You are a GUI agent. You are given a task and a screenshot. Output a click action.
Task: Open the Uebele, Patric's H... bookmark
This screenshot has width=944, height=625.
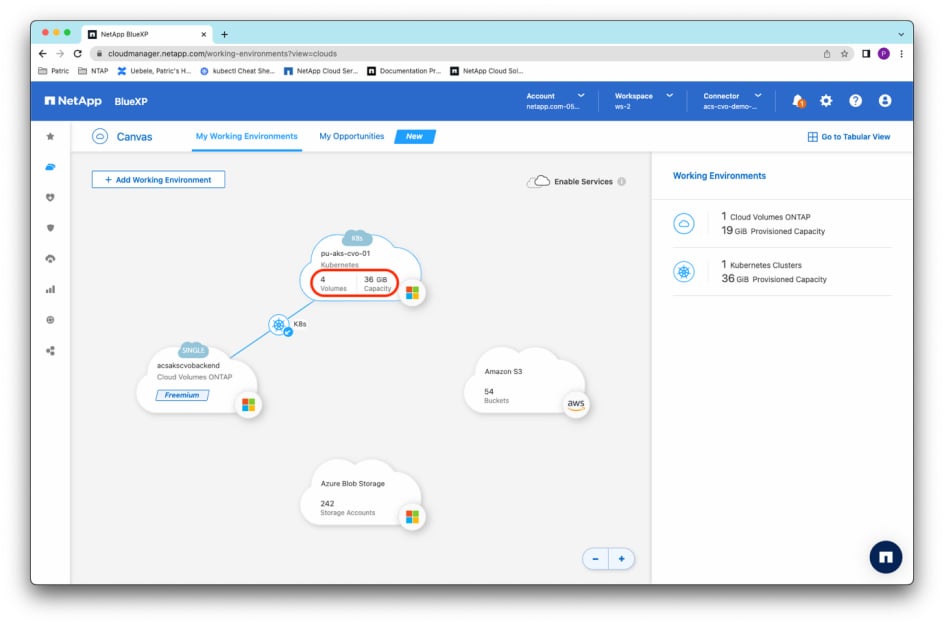(154, 71)
